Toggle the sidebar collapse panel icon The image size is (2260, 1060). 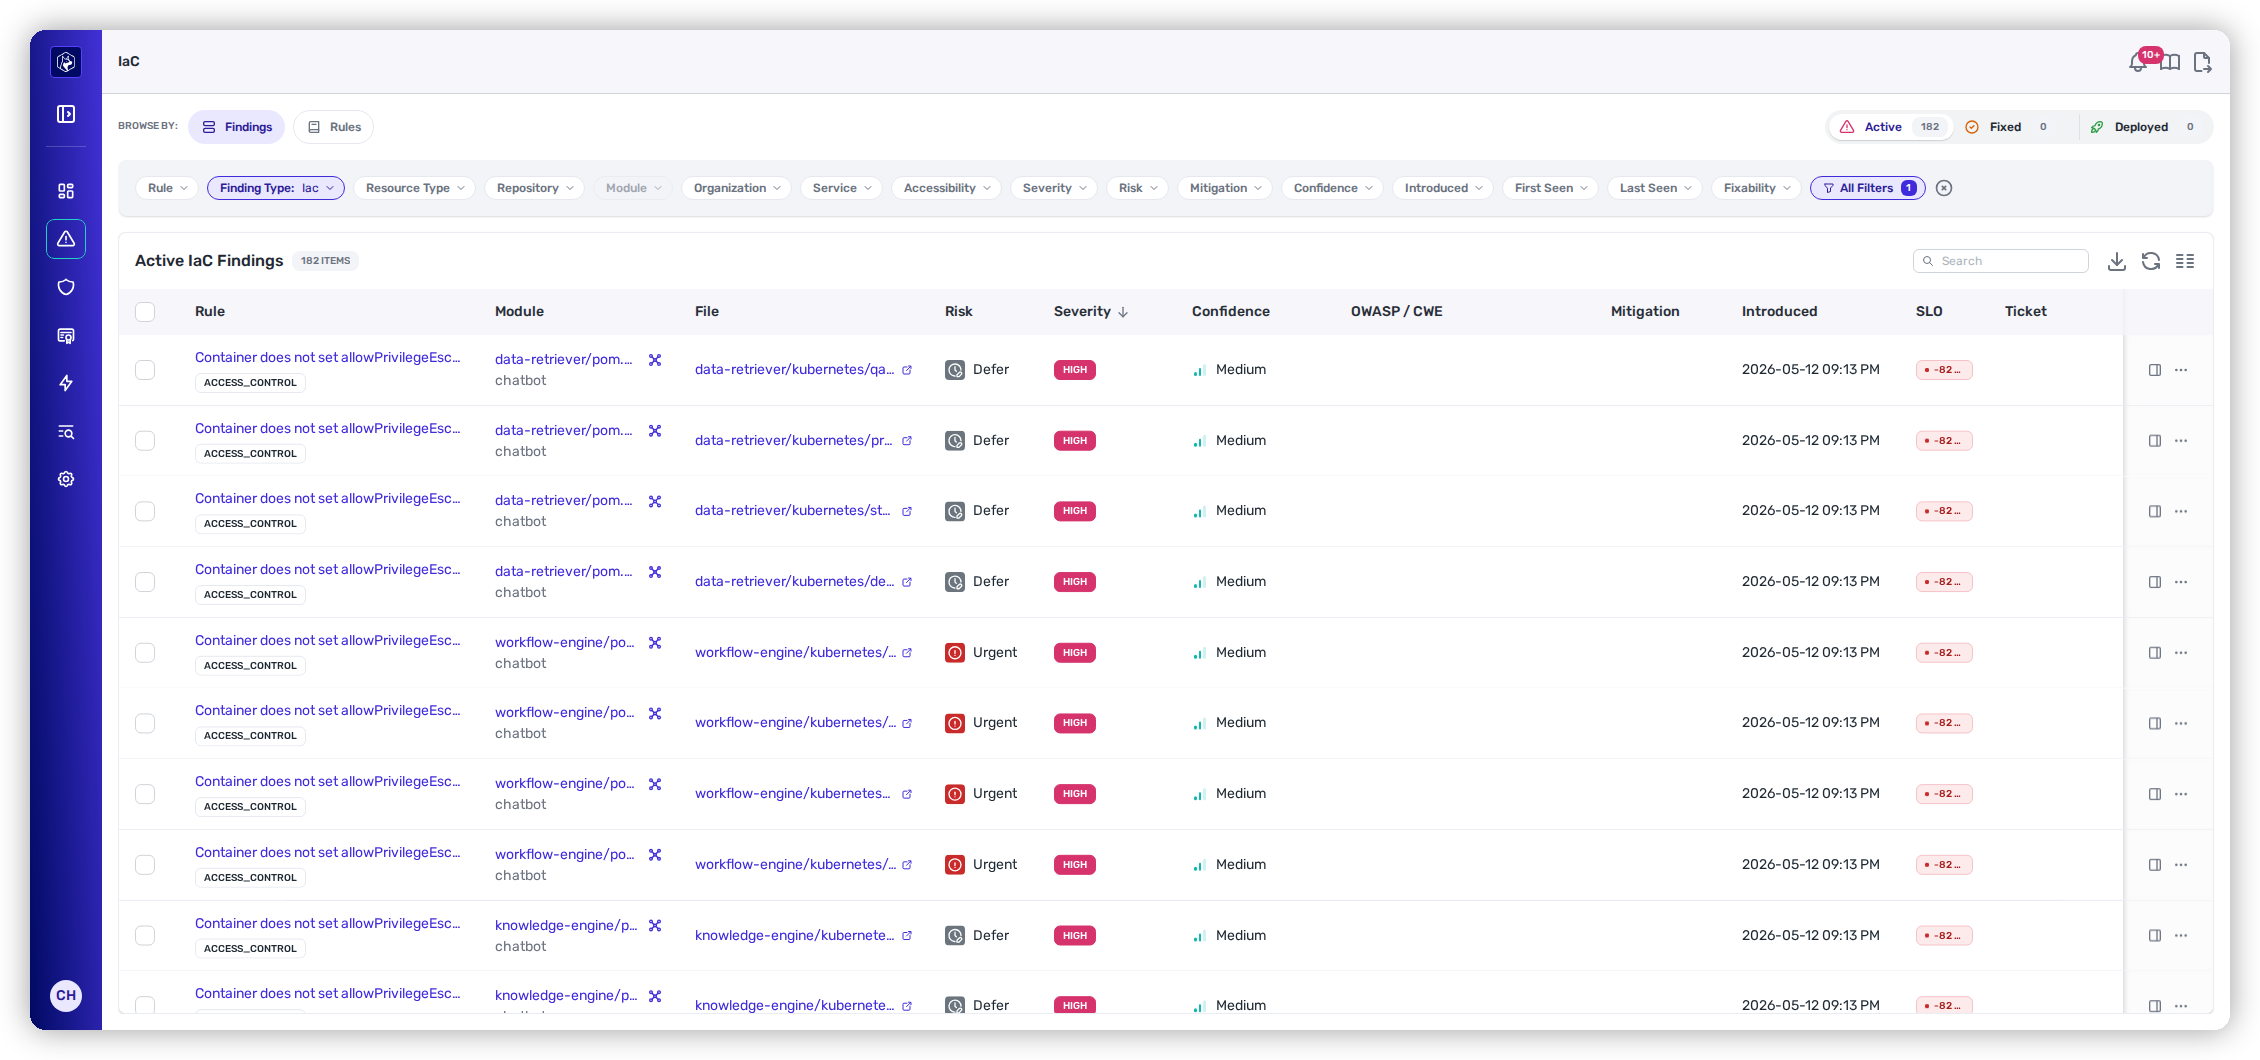tap(66, 114)
